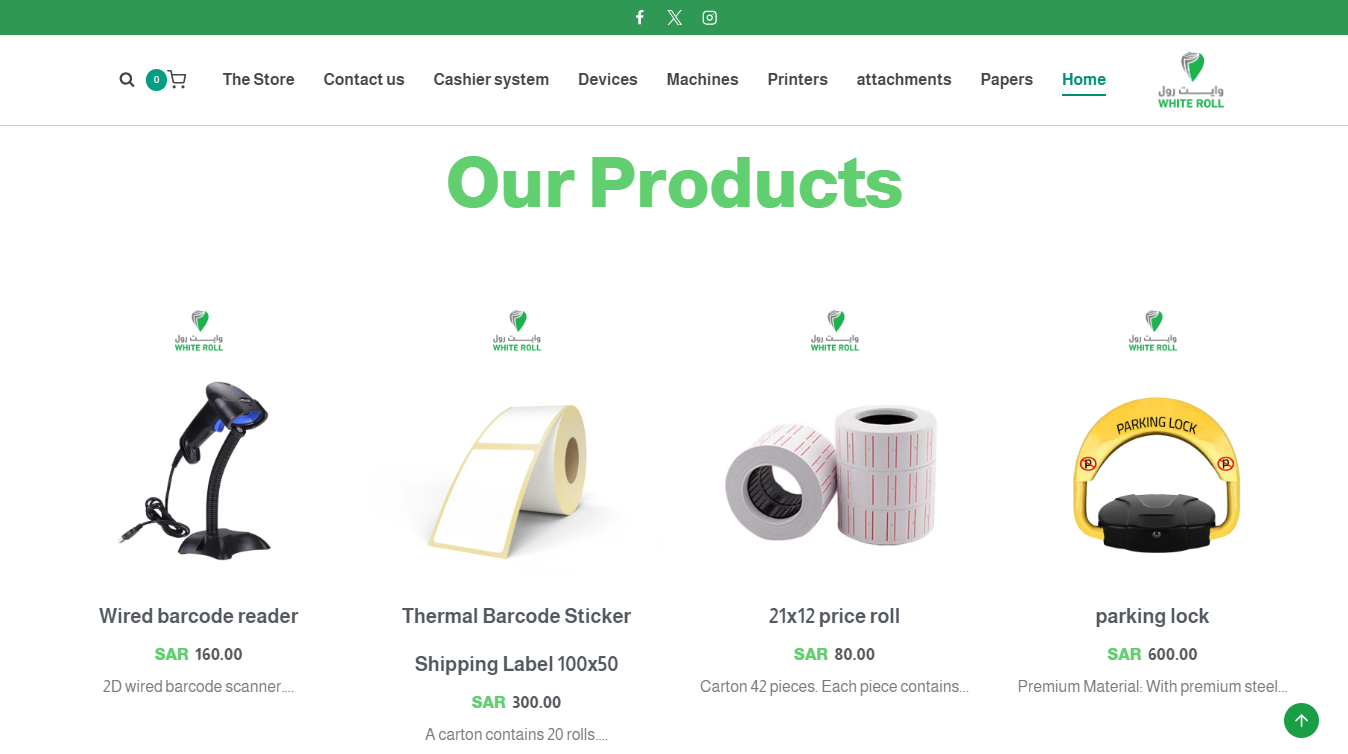1348x754 pixels.
Task: Open the attachments menu item
Action: [904, 79]
